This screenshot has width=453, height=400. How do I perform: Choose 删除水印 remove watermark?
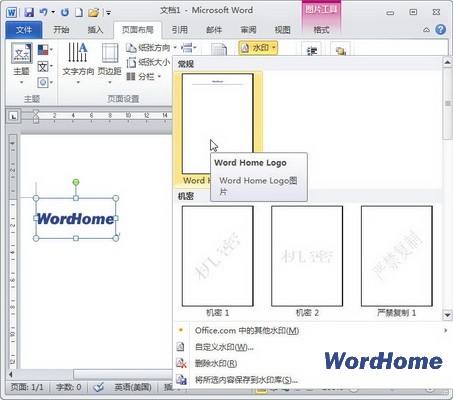[312, 363]
